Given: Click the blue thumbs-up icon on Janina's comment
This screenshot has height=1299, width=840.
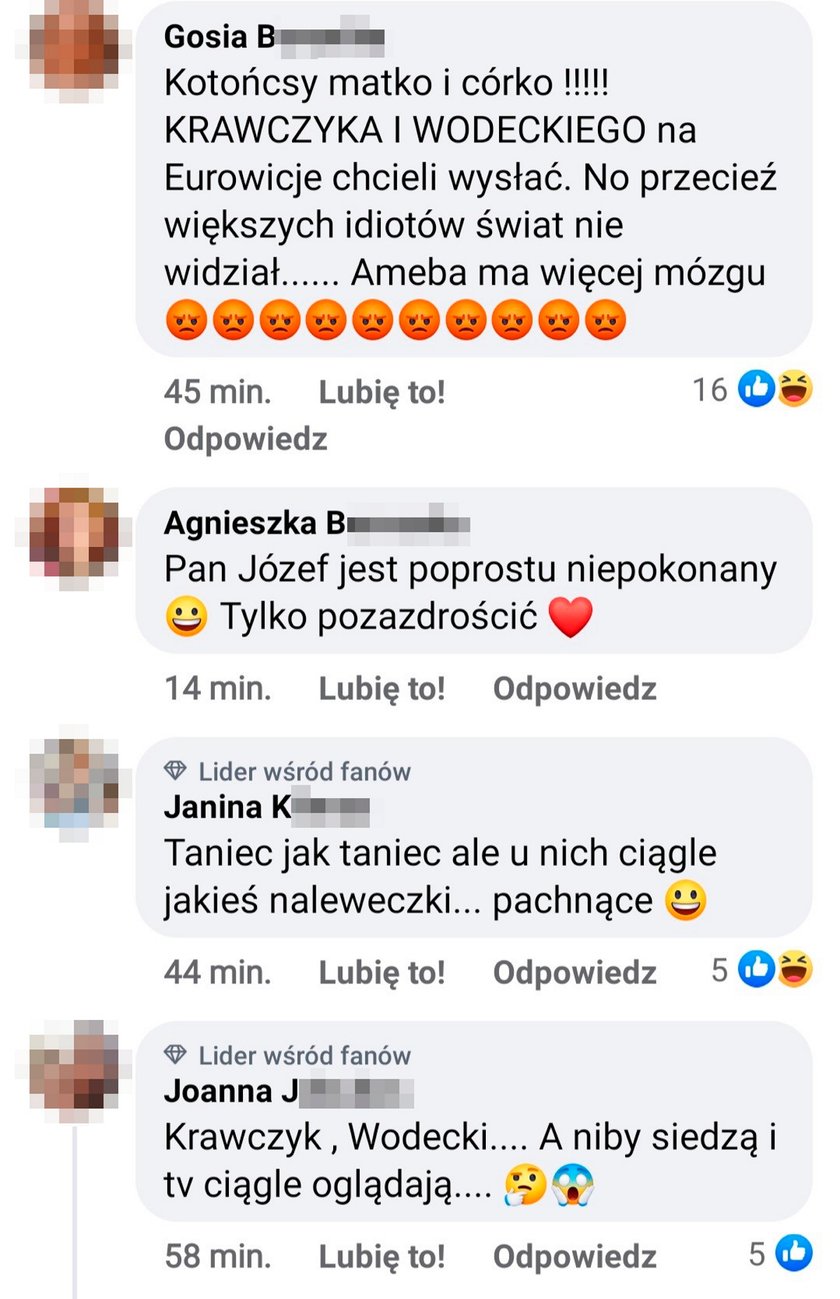Looking at the screenshot, I should [x=757, y=969].
